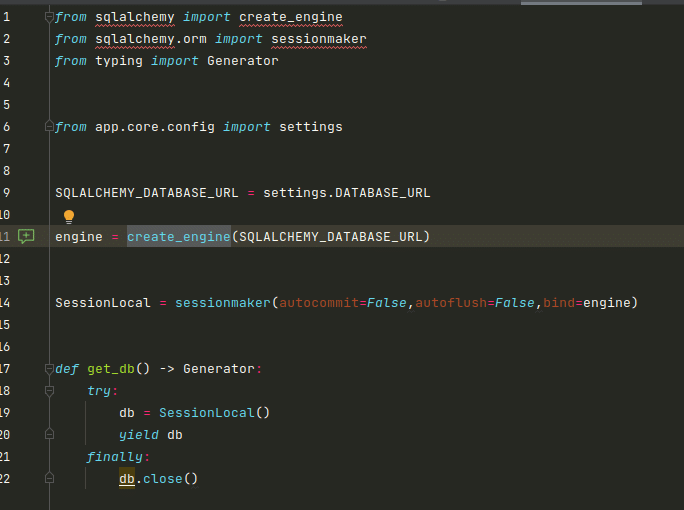684x510 pixels.
Task: Click settings.DATABASE_URL expression
Action: pyautogui.click(x=346, y=193)
